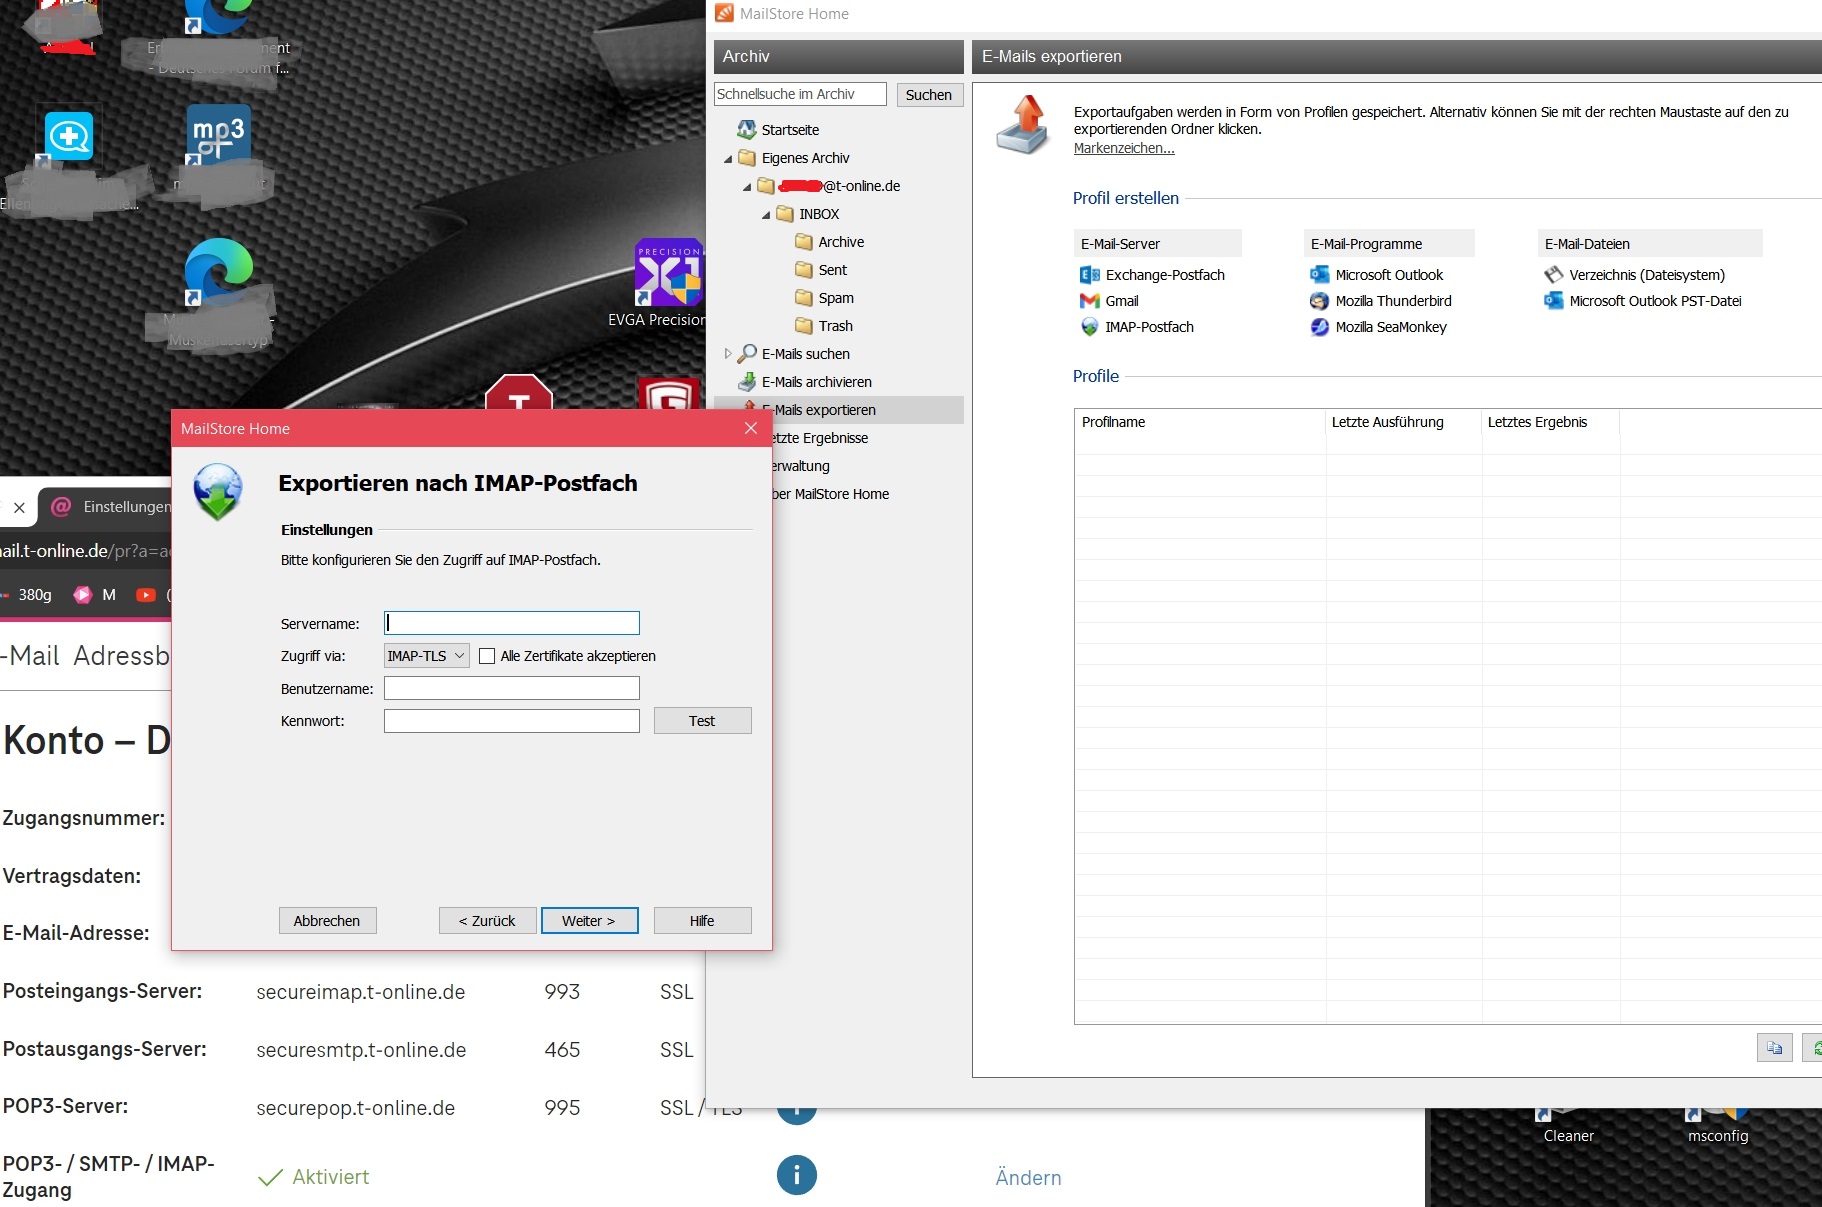The width and height of the screenshot is (1822, 1207).
Task: Click the 'Aktiviert' status text
Action: point(331,1177)
